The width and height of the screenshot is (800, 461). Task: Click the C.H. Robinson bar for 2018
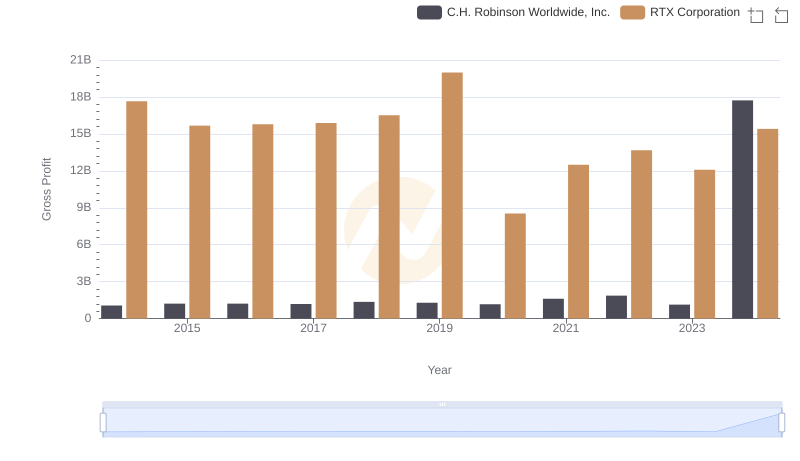click(x=364, y=310)
